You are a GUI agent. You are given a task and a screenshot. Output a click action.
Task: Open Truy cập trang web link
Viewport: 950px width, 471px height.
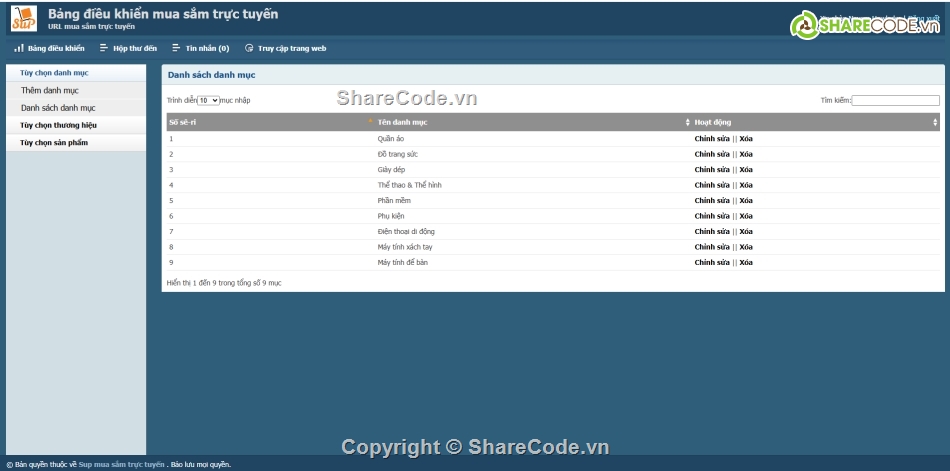click(292, 48)
